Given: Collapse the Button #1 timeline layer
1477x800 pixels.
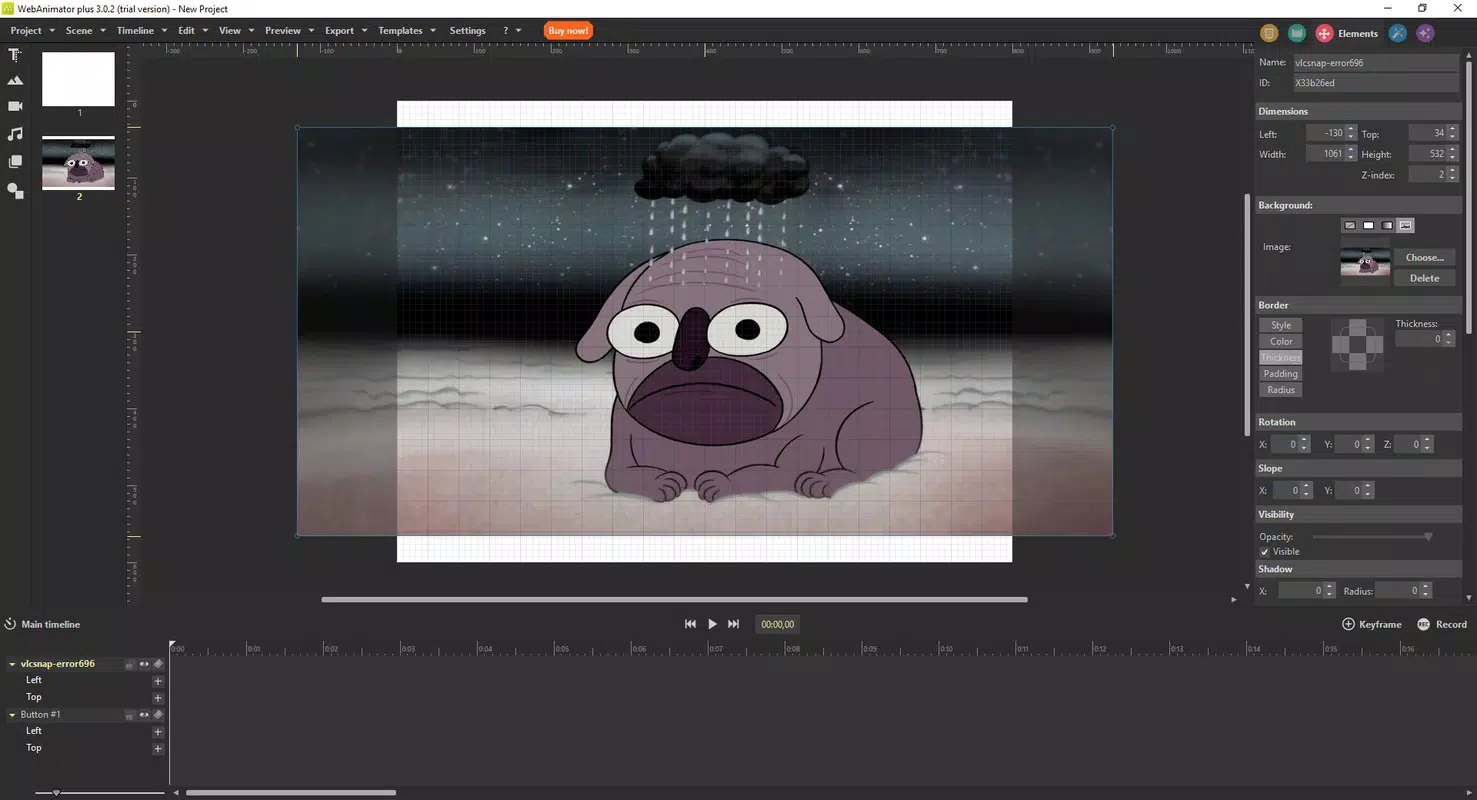Looking at the screenshot, I should click(12, 715).
